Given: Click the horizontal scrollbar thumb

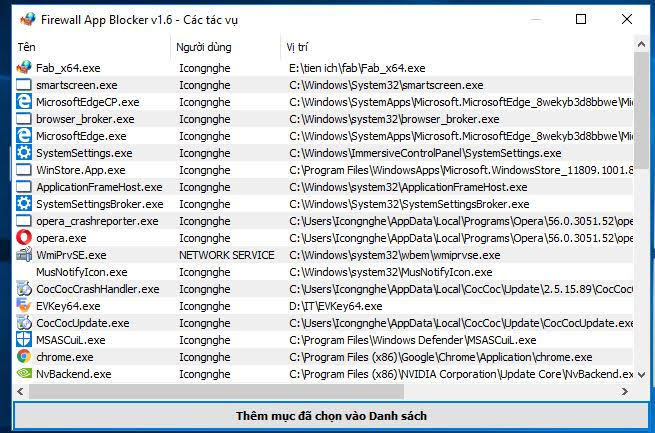Looking at the screenshot, I should click(x=216, y=391).
